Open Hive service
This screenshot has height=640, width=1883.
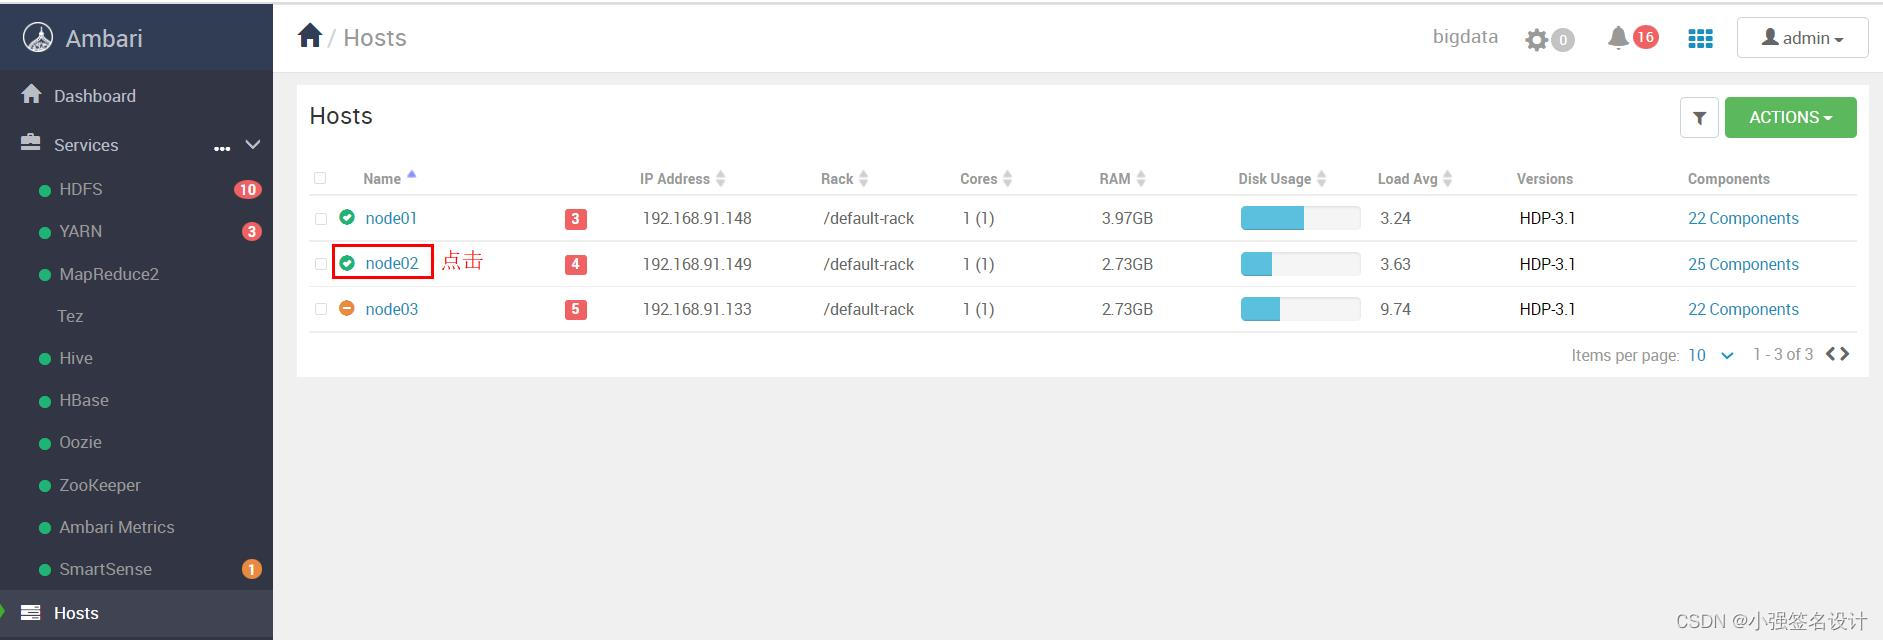[76, 358]
